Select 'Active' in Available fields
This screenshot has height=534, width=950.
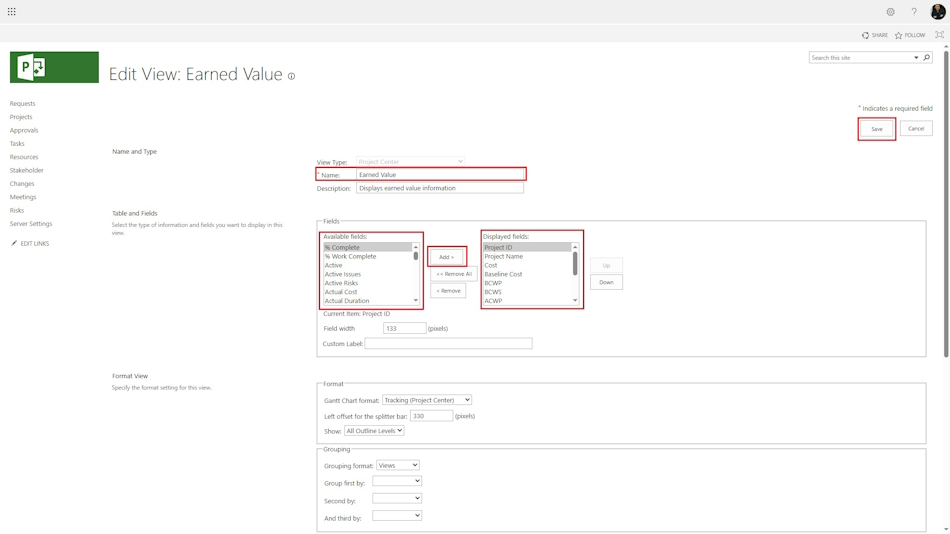[367, 265]
